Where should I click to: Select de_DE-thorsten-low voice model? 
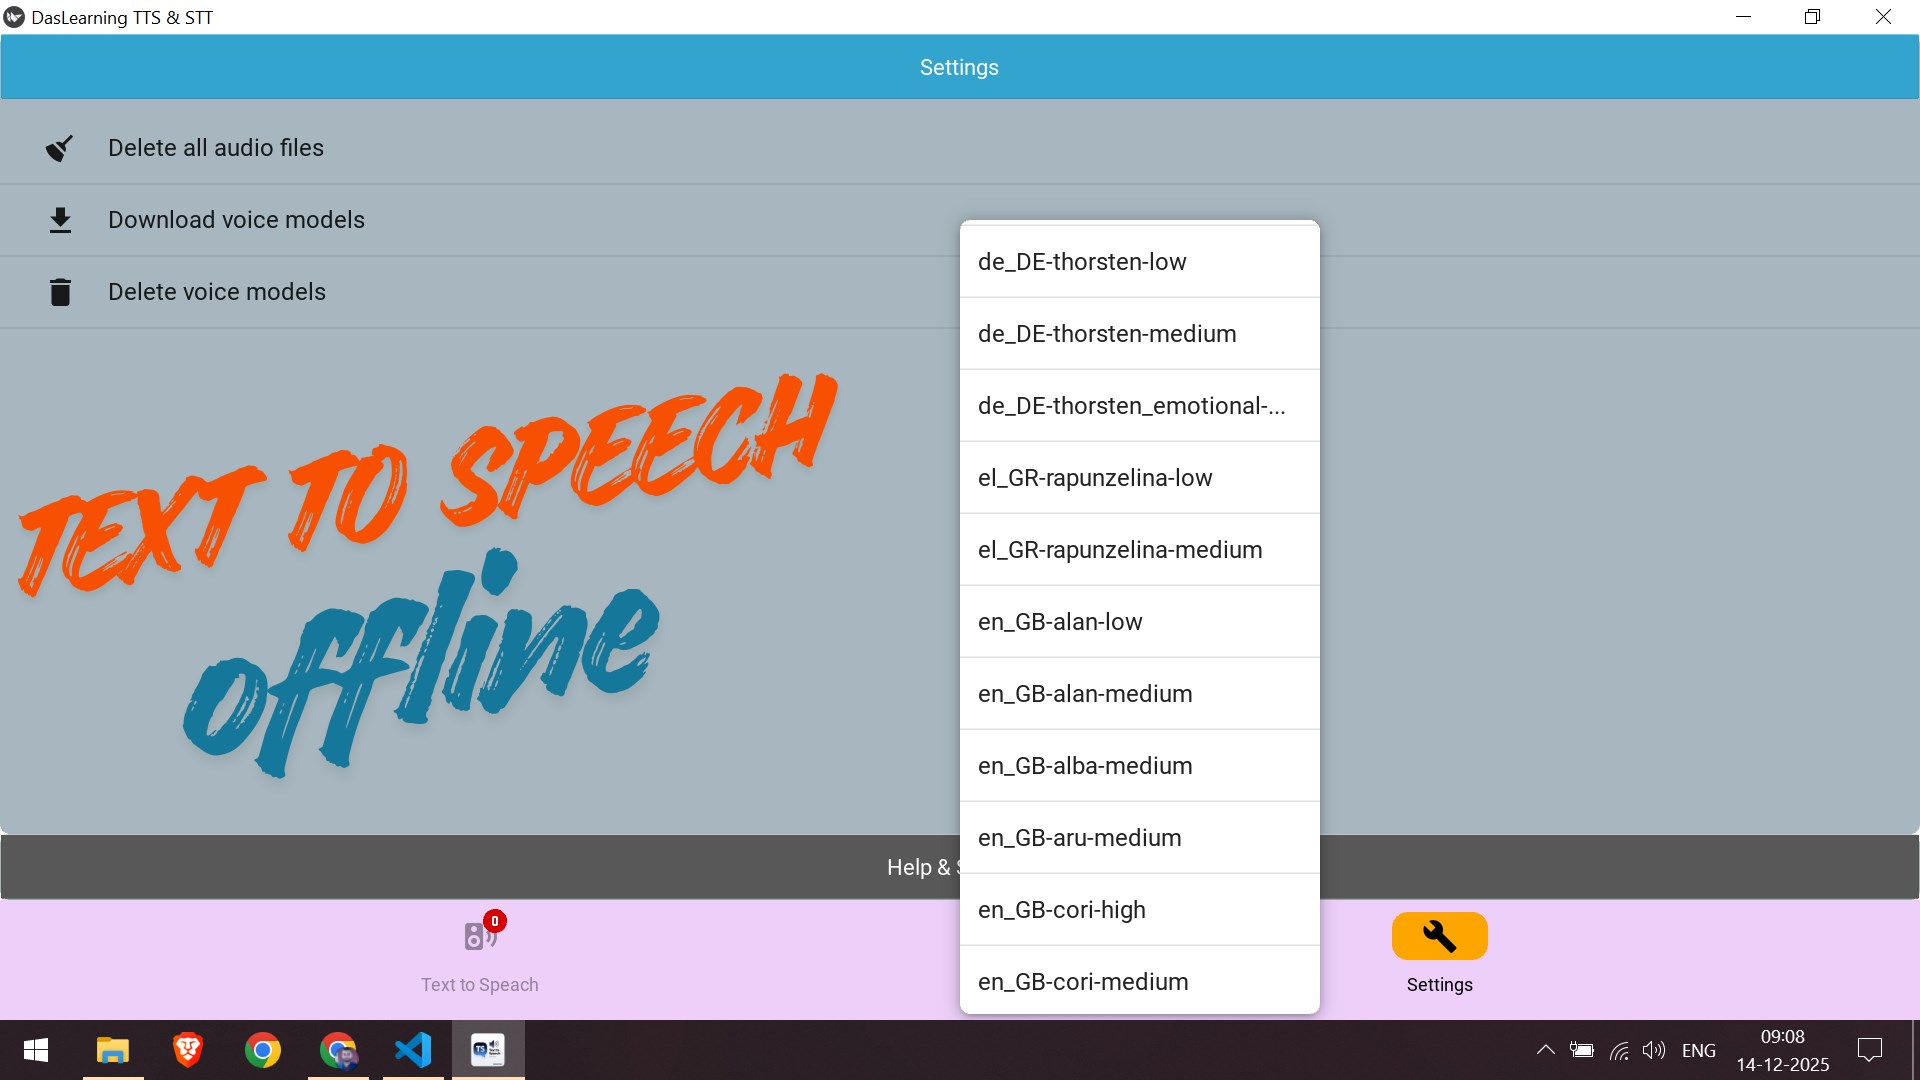(1138, 262)
